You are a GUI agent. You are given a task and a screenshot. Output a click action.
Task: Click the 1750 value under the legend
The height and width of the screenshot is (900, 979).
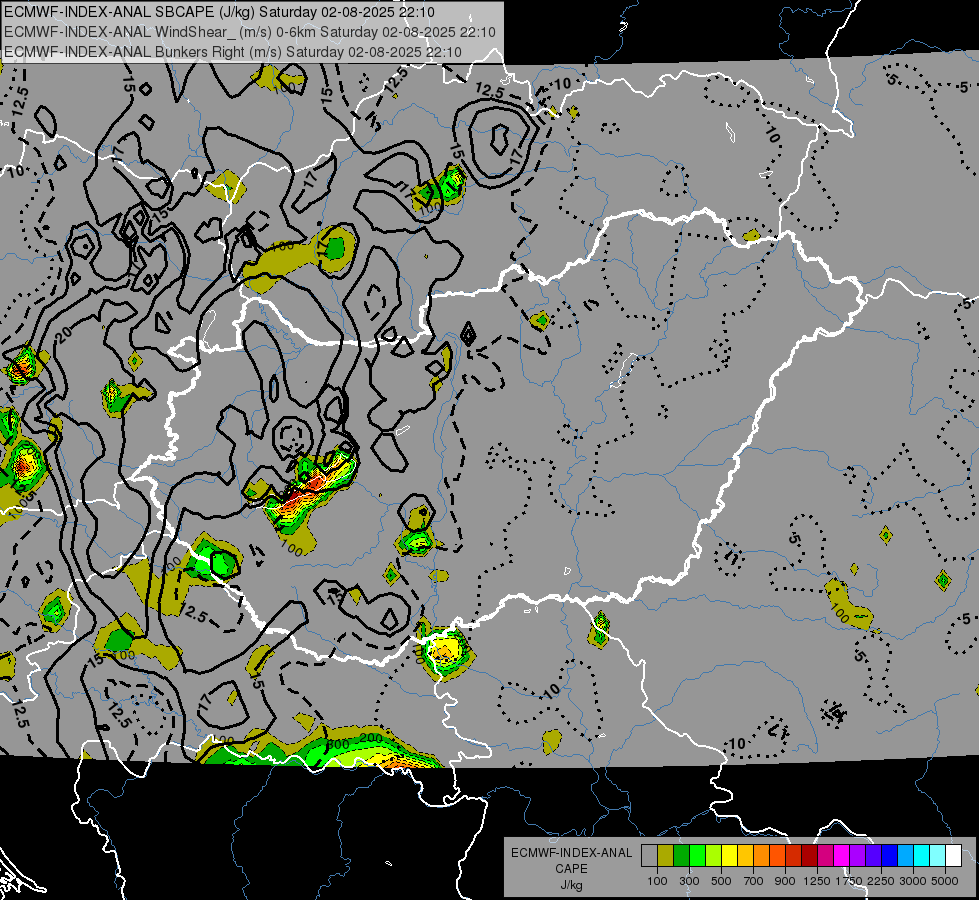pyautogui.click(x=849, y=881)
